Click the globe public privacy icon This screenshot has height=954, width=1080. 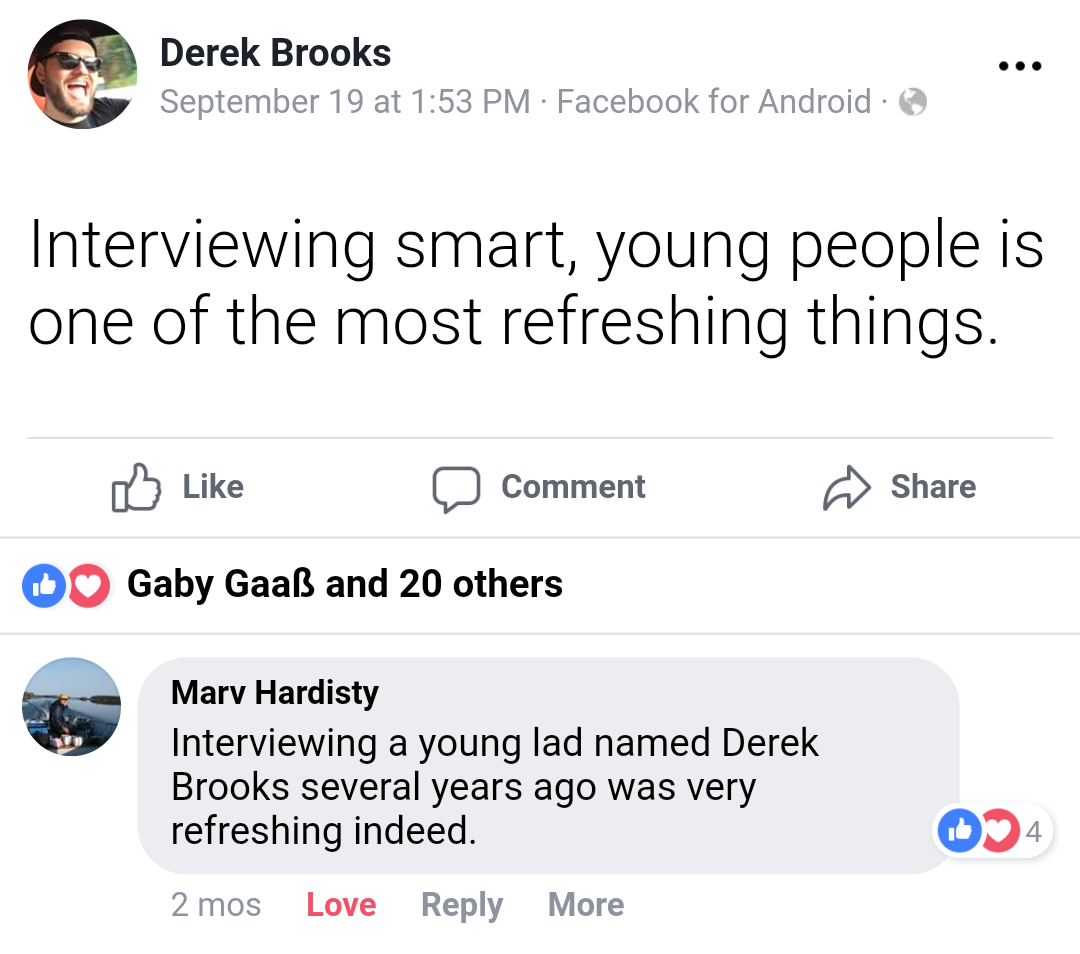[x=912, y=102]
